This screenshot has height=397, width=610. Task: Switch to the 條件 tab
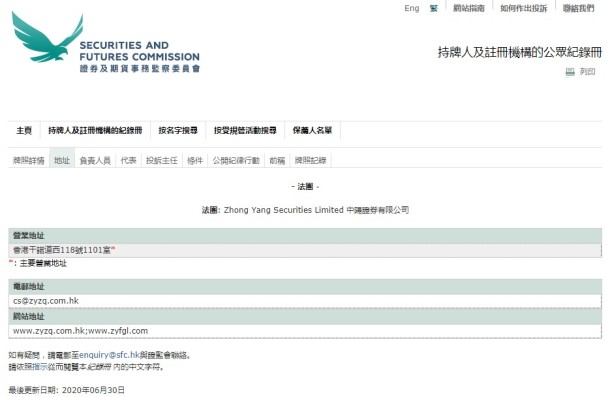[195, 160]
